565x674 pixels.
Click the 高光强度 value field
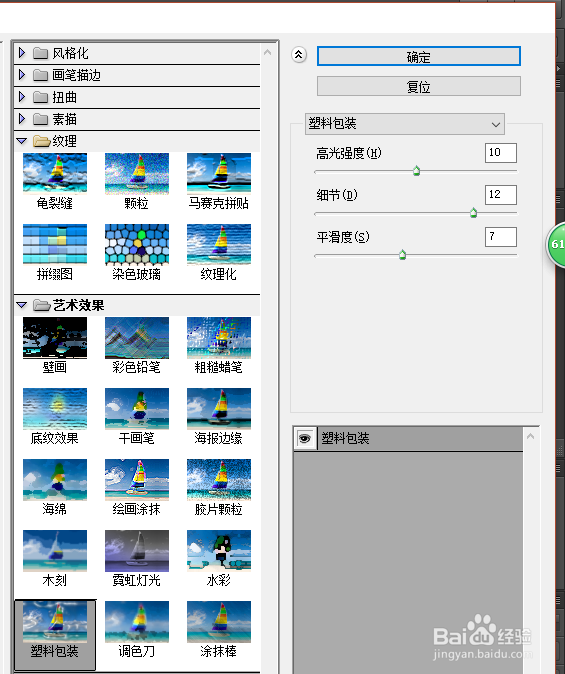501,153
